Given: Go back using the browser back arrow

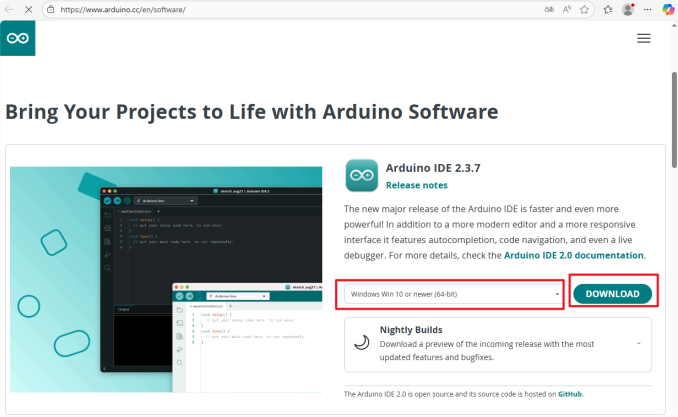Looking at the screenshot, I should tap(9, 9).
